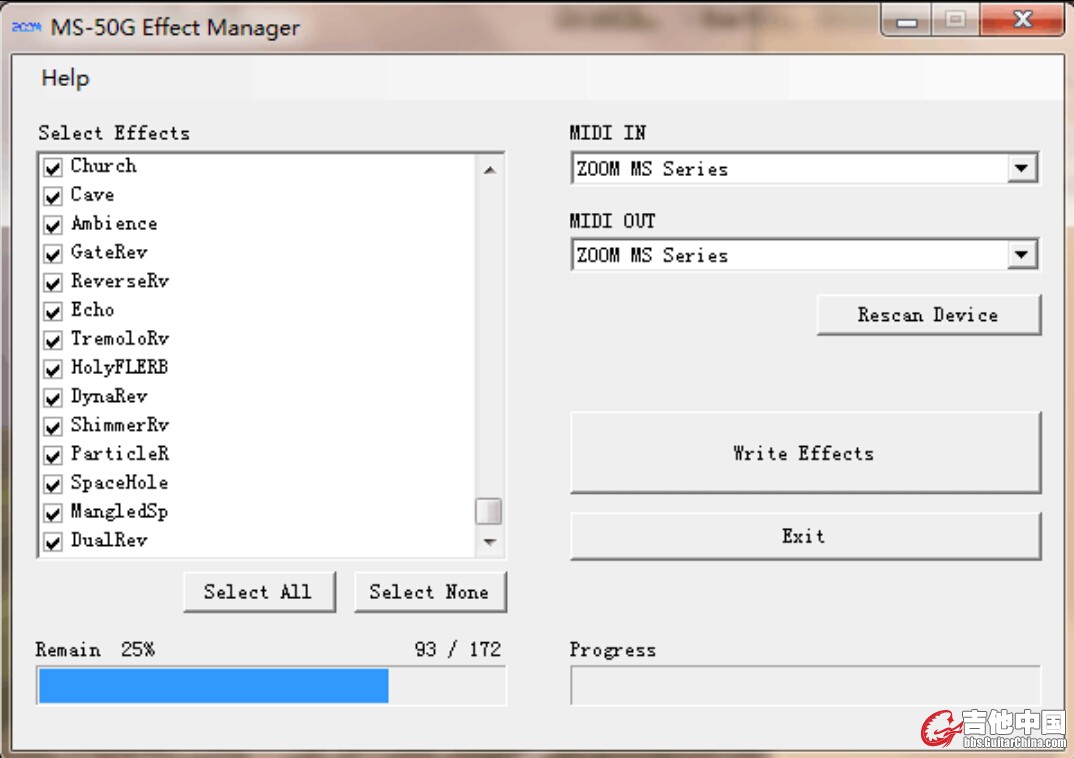Uncheck the TremoloRv checkbox
Image resolution: width=1074 pixels, height=758 pixels.
[53, 340]
